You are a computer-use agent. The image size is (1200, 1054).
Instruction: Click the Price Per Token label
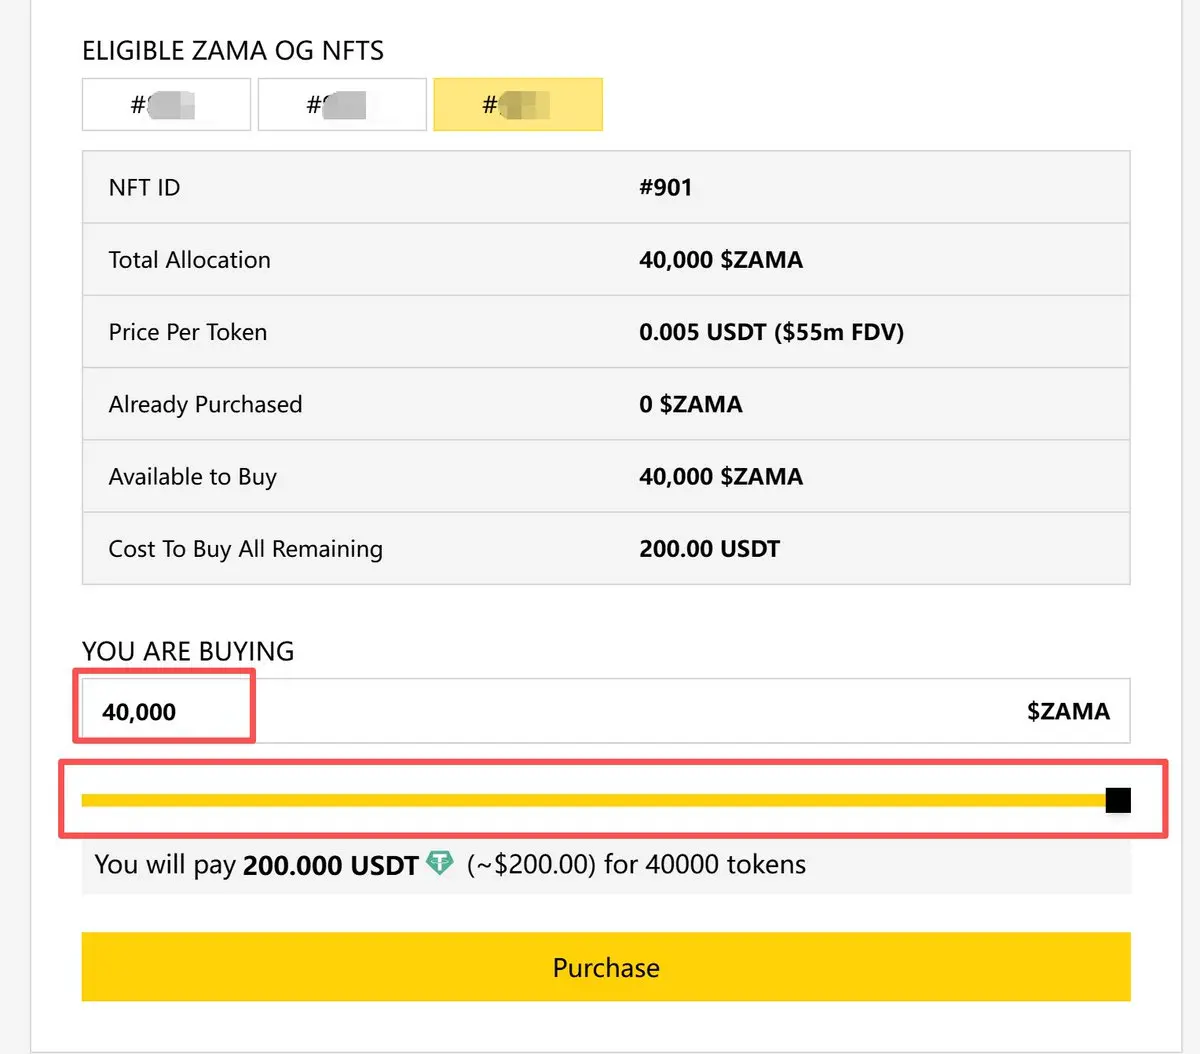click(x=188, y=332)
